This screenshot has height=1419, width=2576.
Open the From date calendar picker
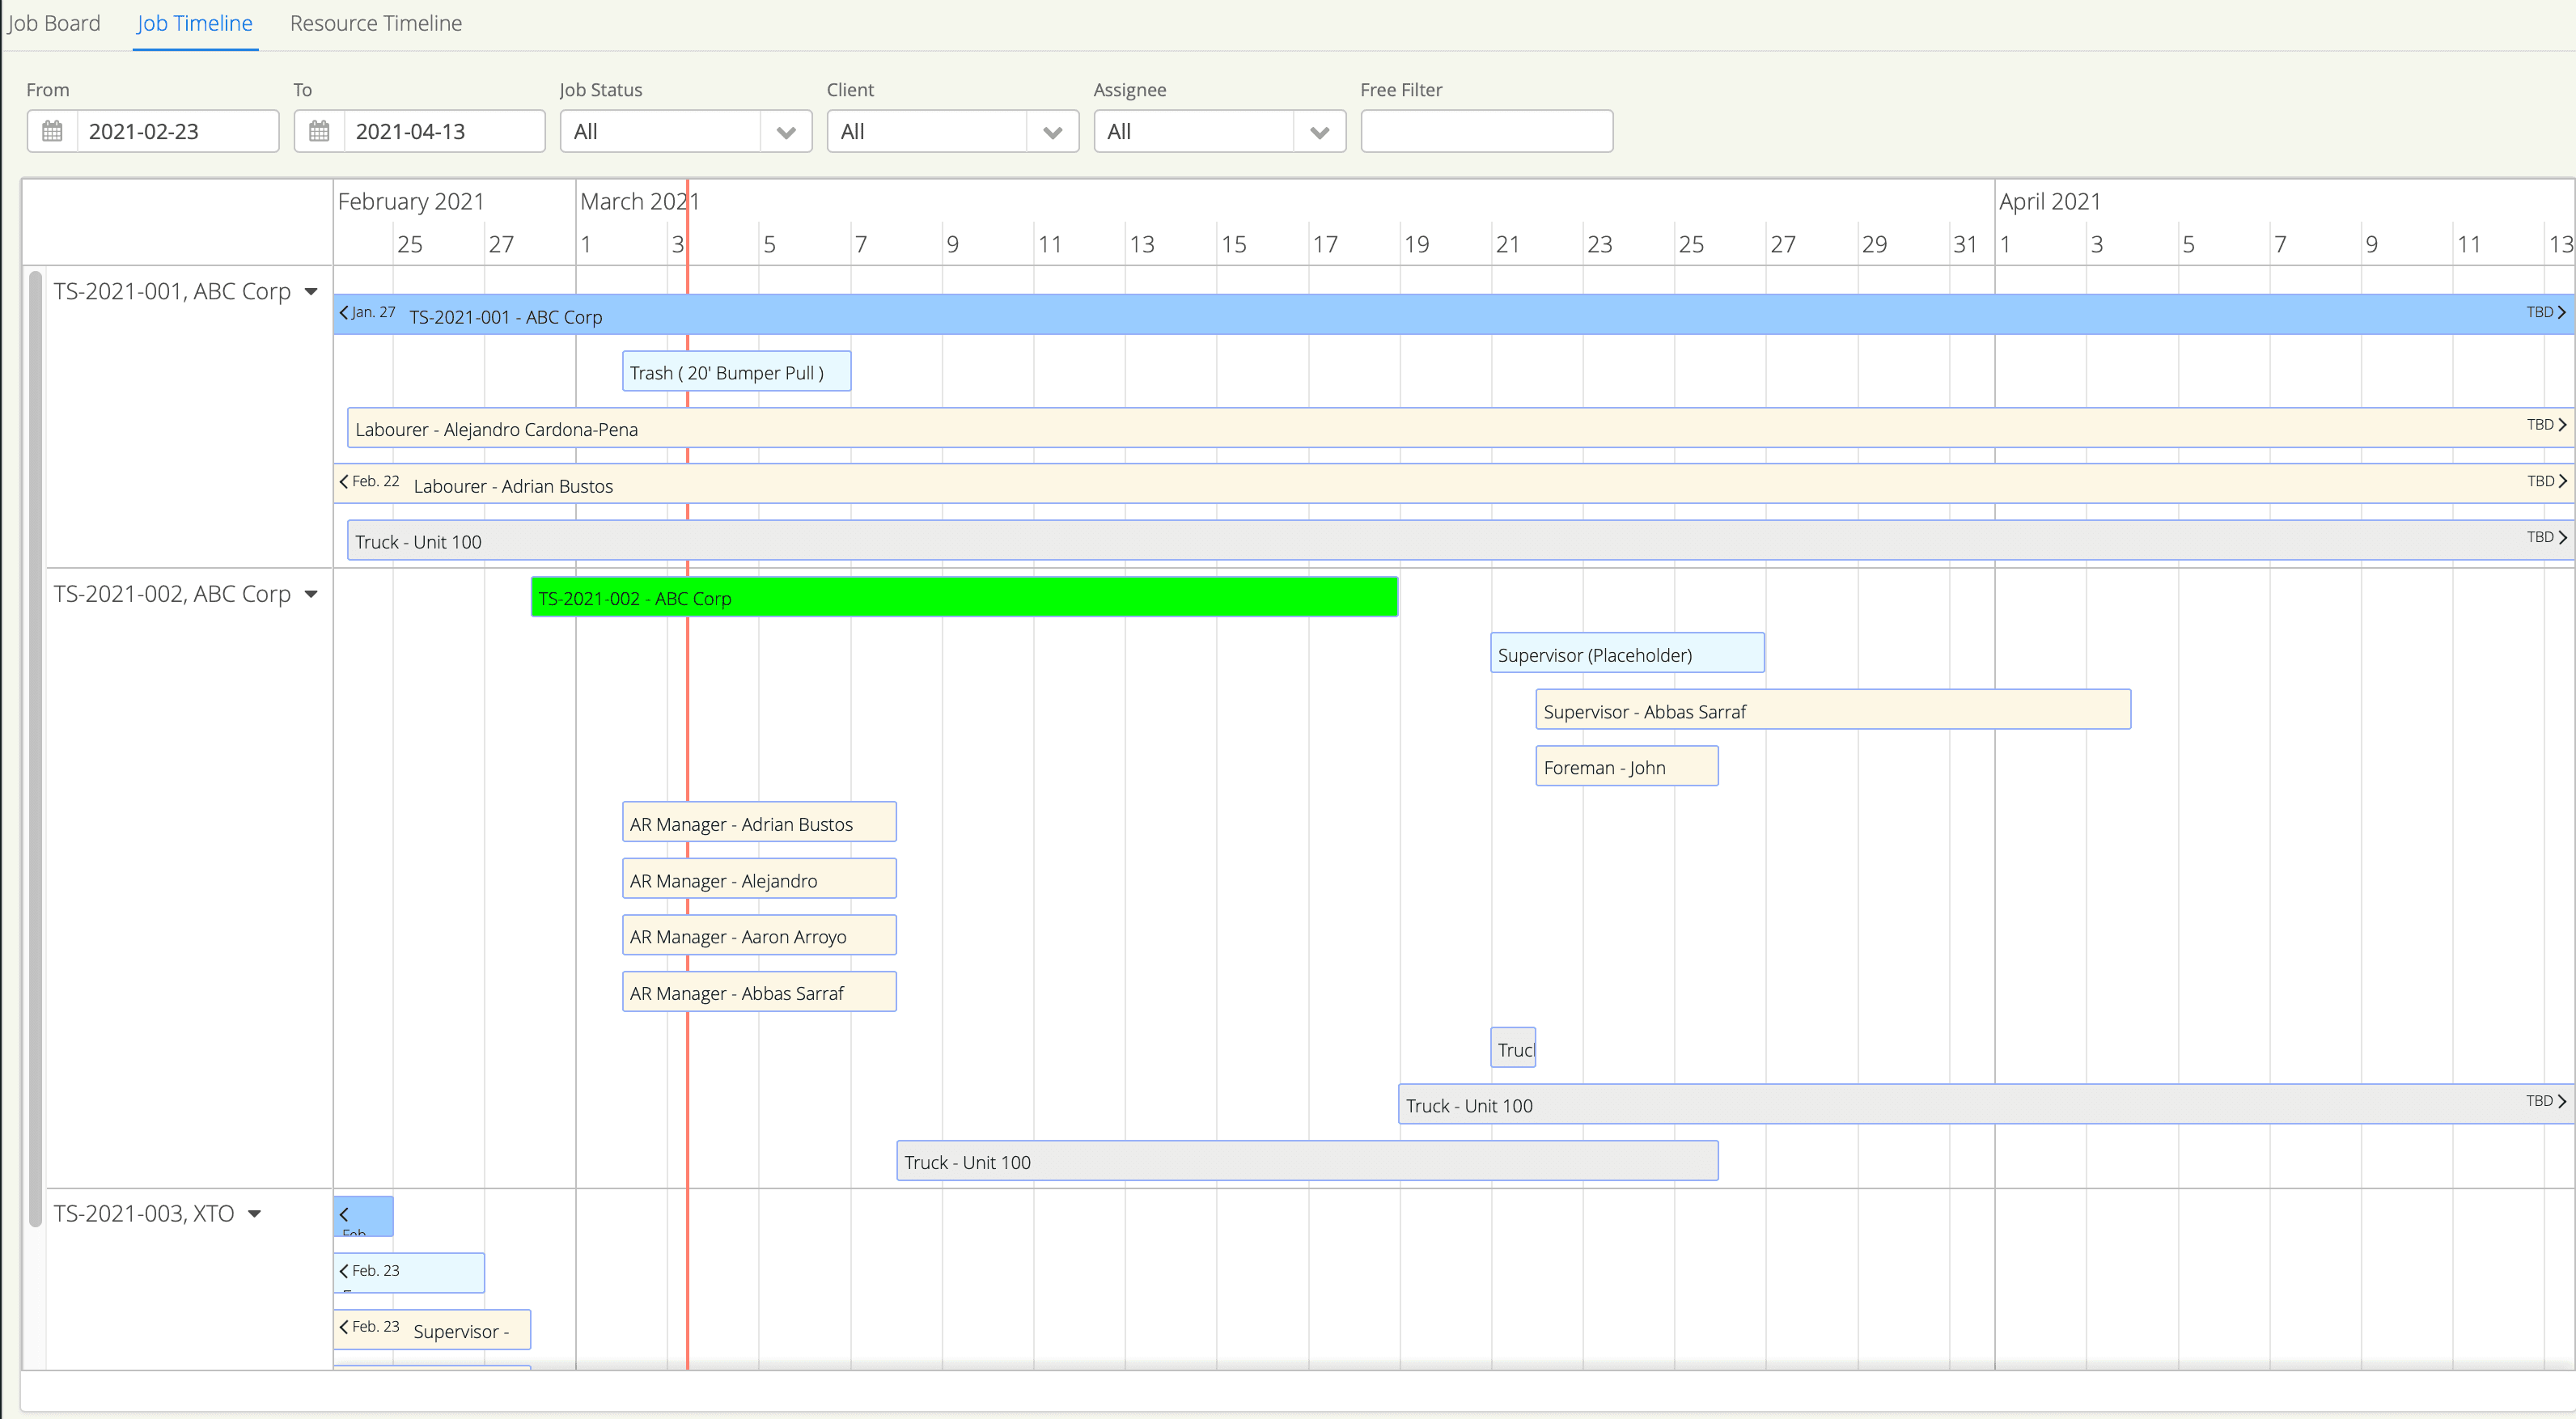52,131
